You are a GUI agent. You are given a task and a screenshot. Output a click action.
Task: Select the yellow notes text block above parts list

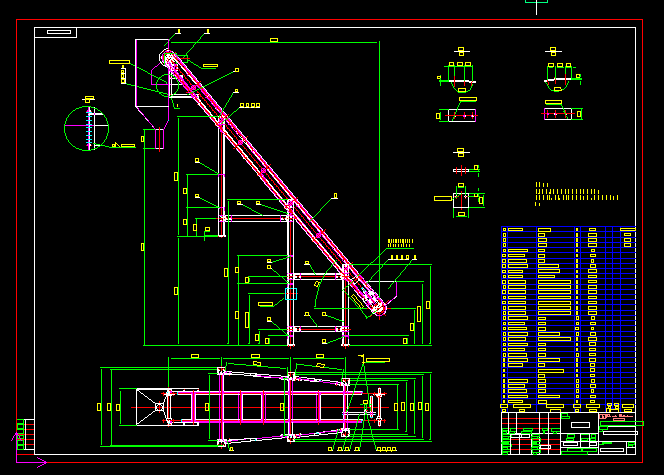576,194
